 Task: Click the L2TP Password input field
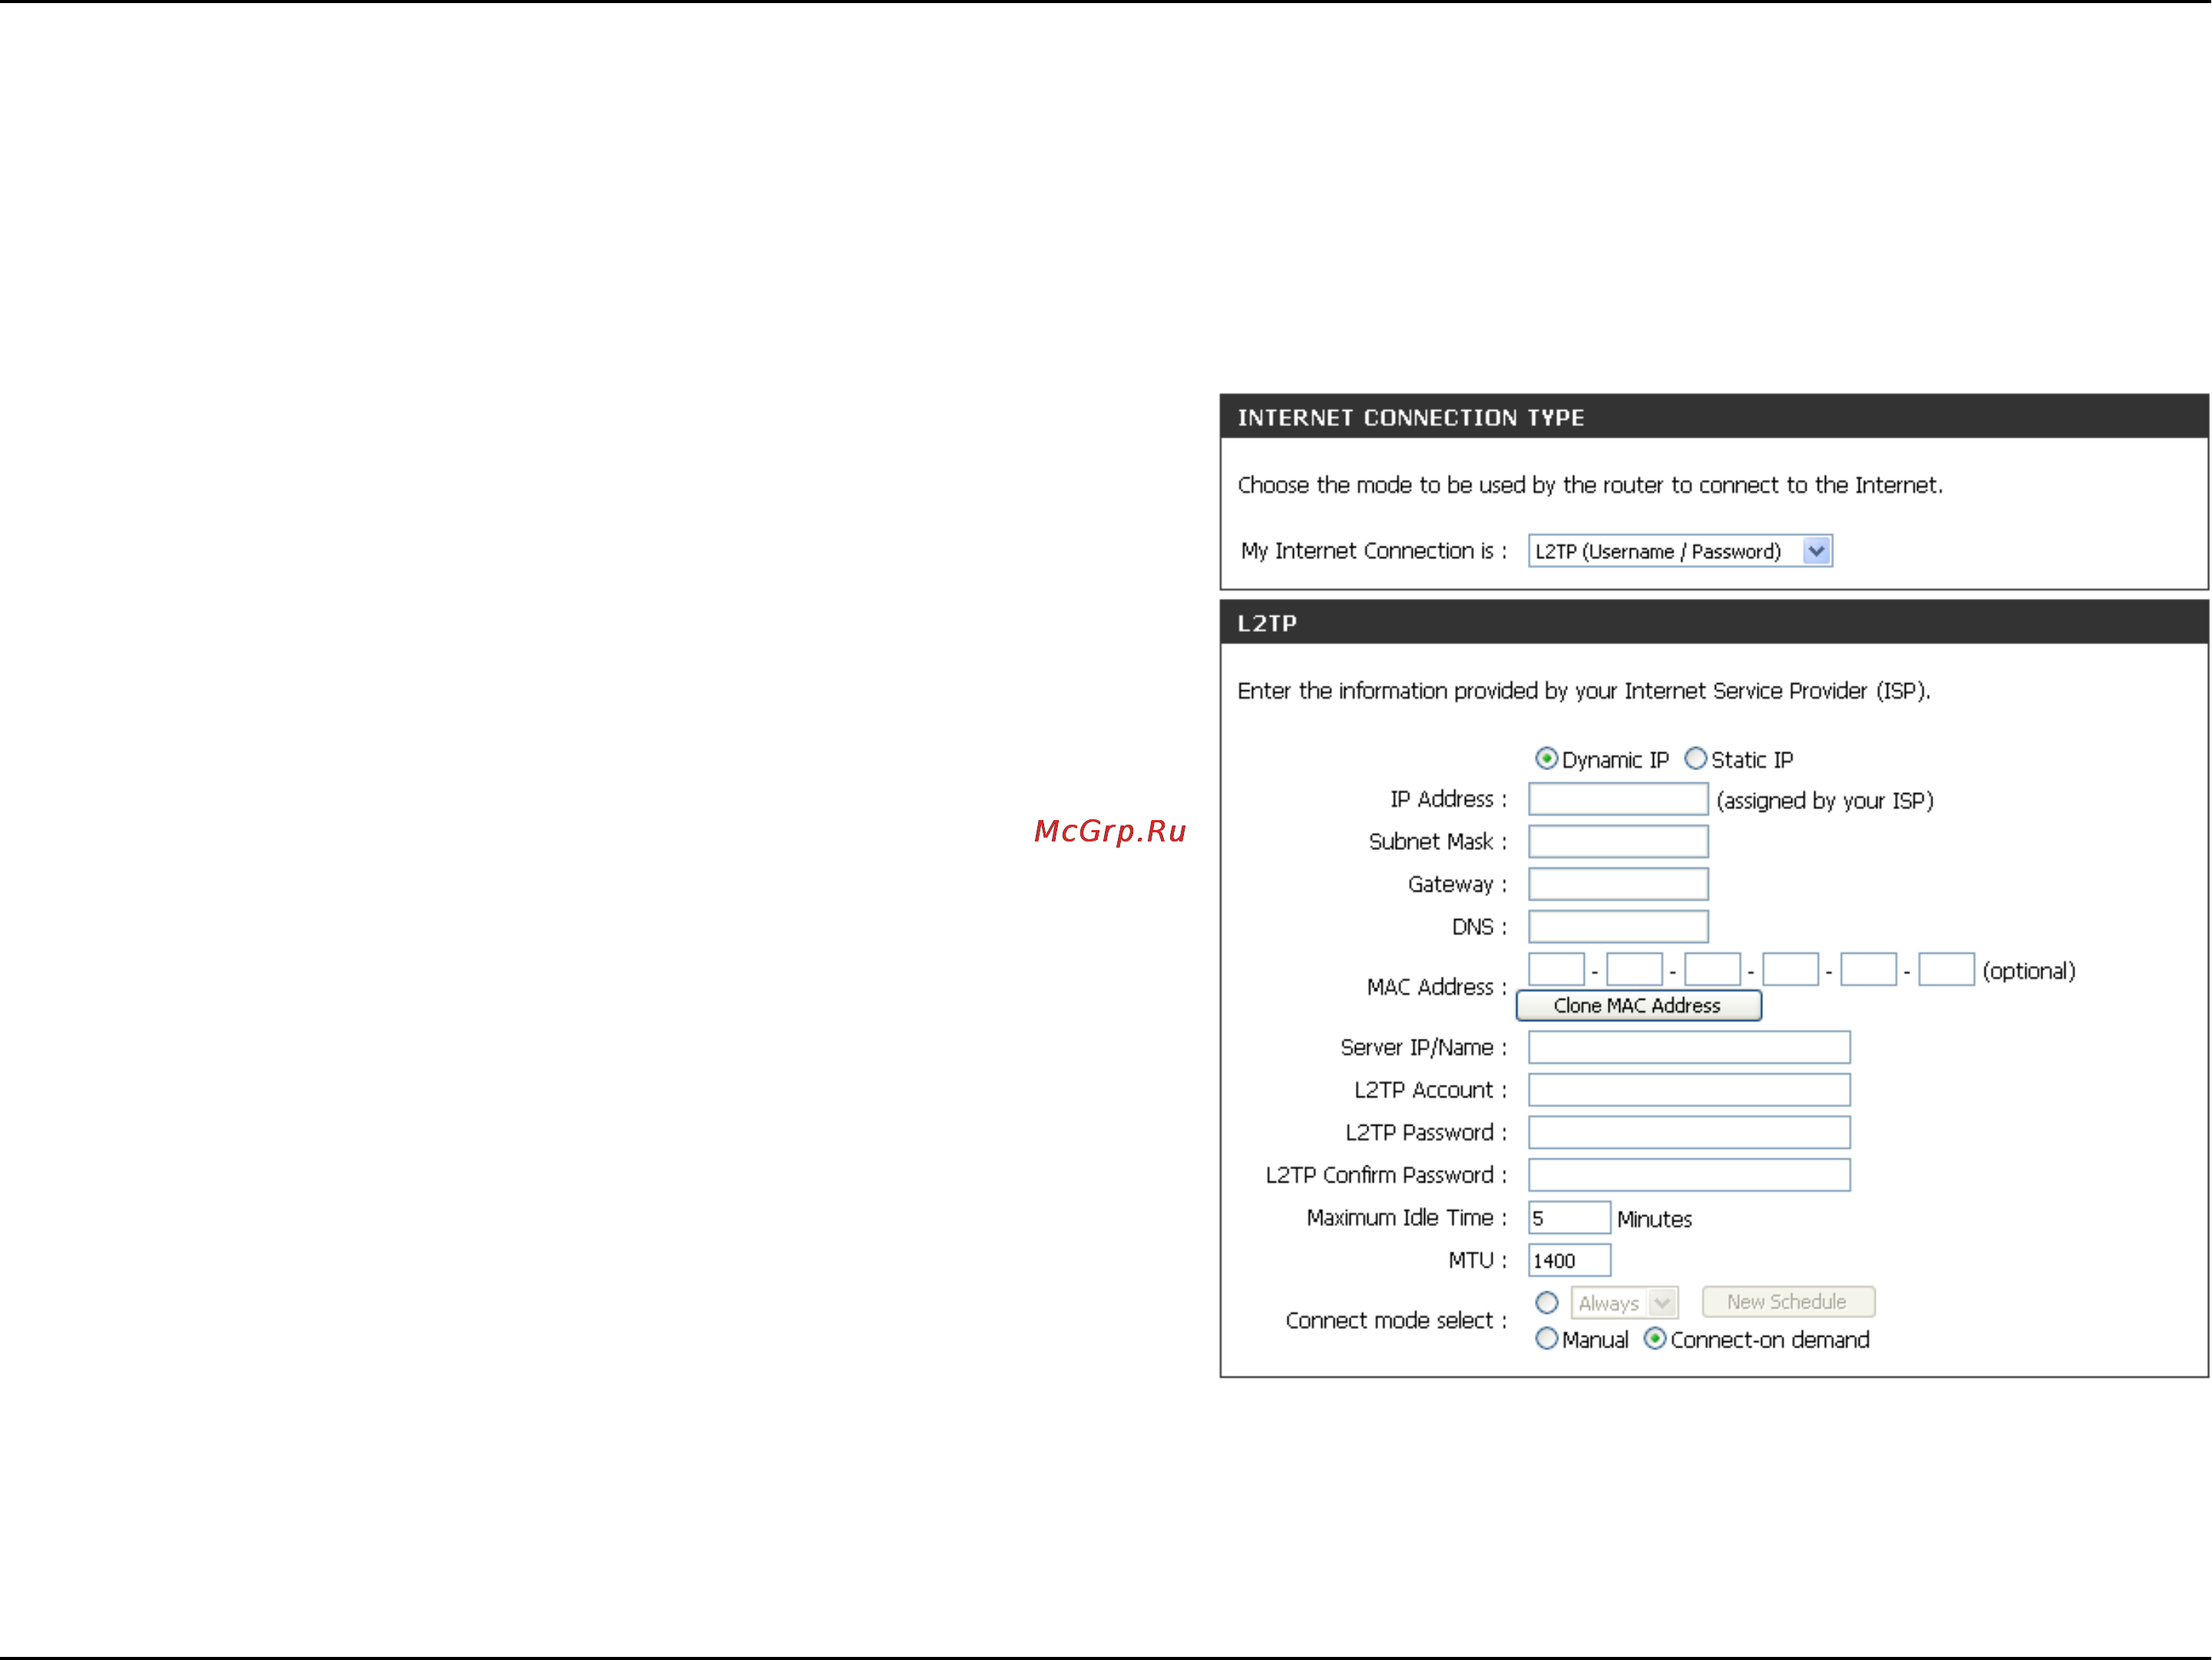(x=1689, y=1133)
